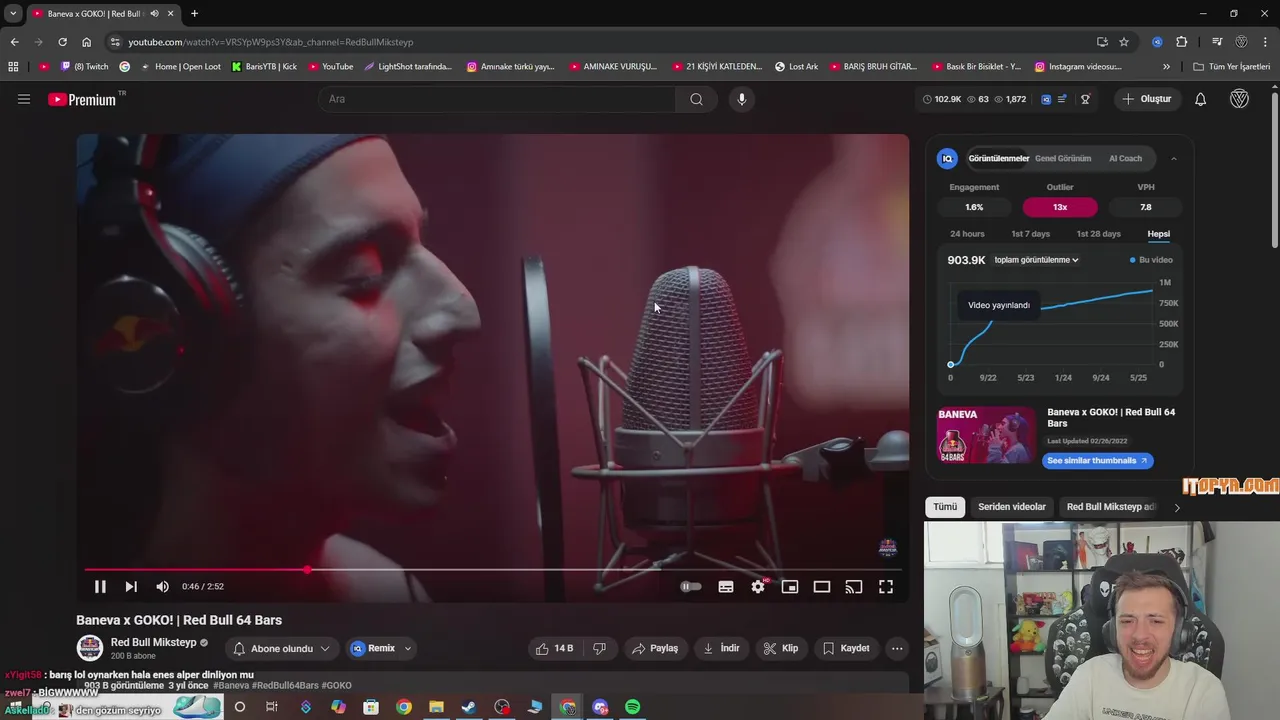
Task: Open Red Bull Miksteyp channel name link
Action: pyautogui.click(x=153, y=643)
